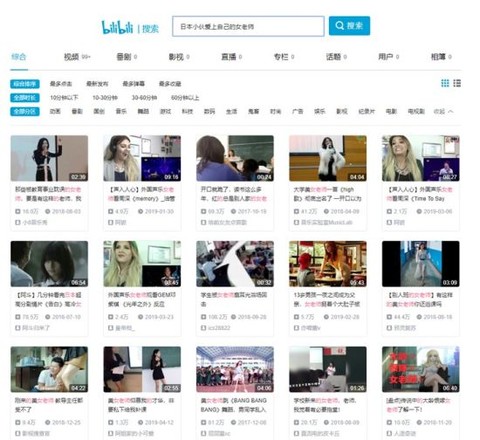Click the blue 搜索 search button
The height and width of the screenshot is (440, 480).
tap(349, 26)
